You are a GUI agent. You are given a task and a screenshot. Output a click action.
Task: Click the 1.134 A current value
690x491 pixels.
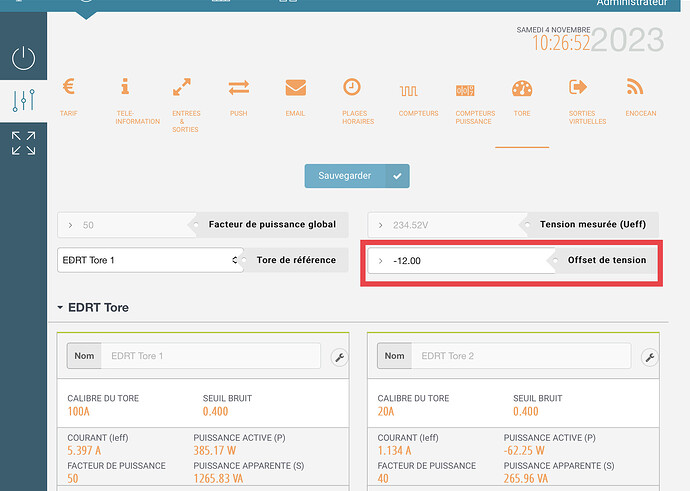(x=394, y=451)
